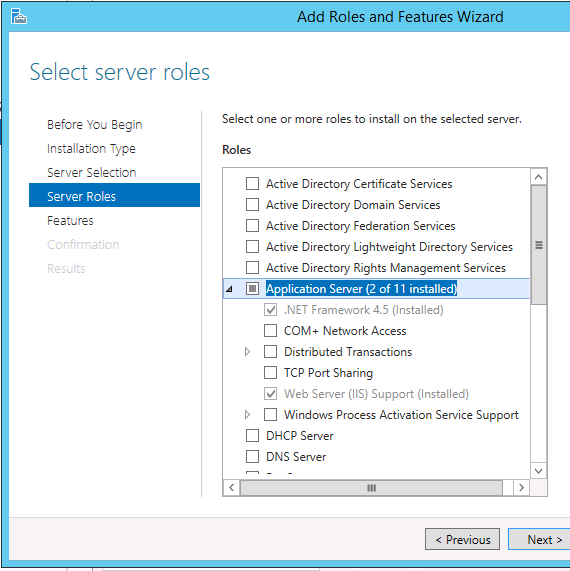The width and height of the screenshot is (570, 571).
Task: Enable the DHCP Server checkbox
Action: 252,436
